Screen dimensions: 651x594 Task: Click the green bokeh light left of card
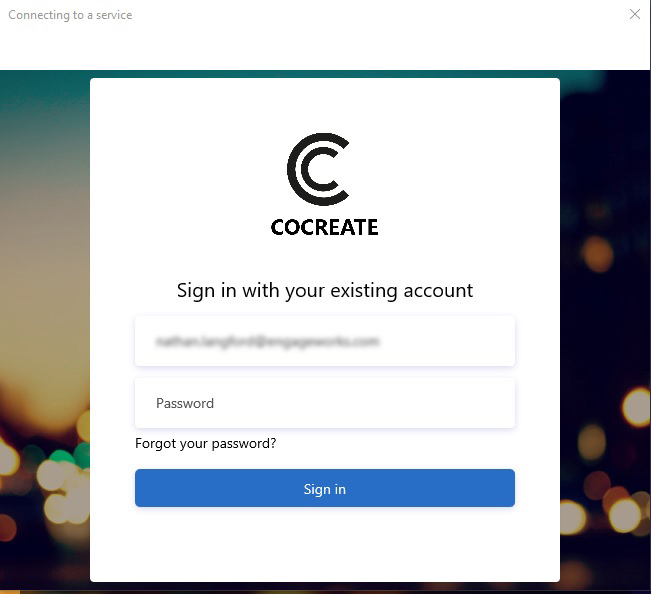(61, 457)
